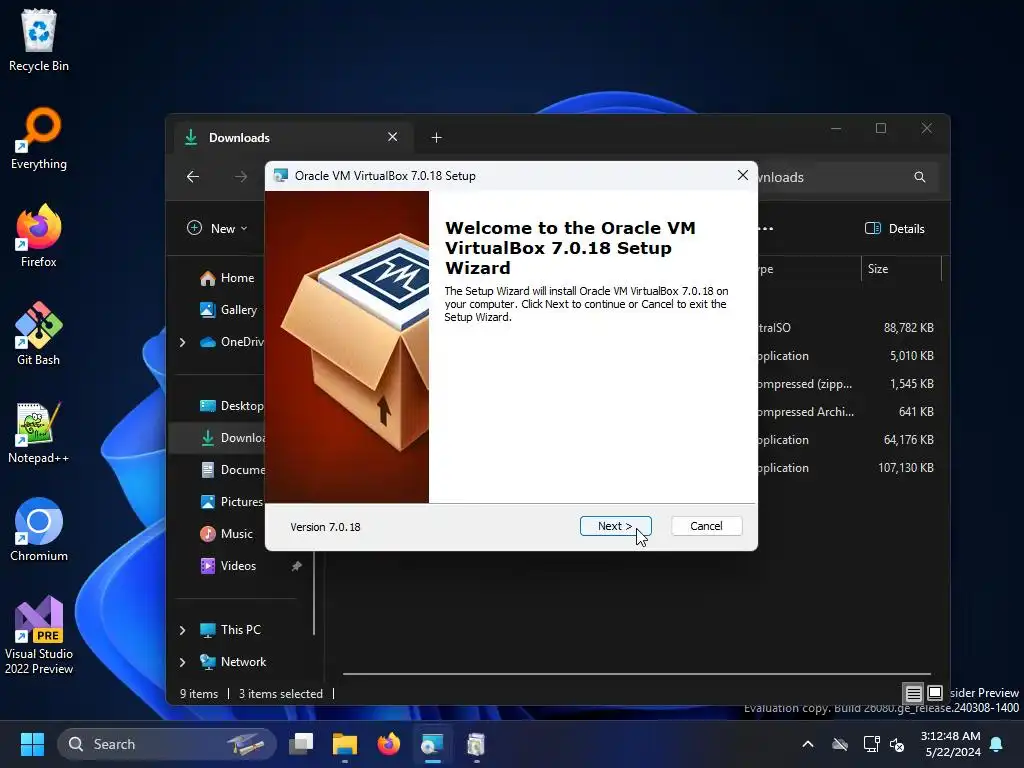Unpin Videos using the pin icon
This screenshot has height=768, width=1024.
(x=296, y=566)
